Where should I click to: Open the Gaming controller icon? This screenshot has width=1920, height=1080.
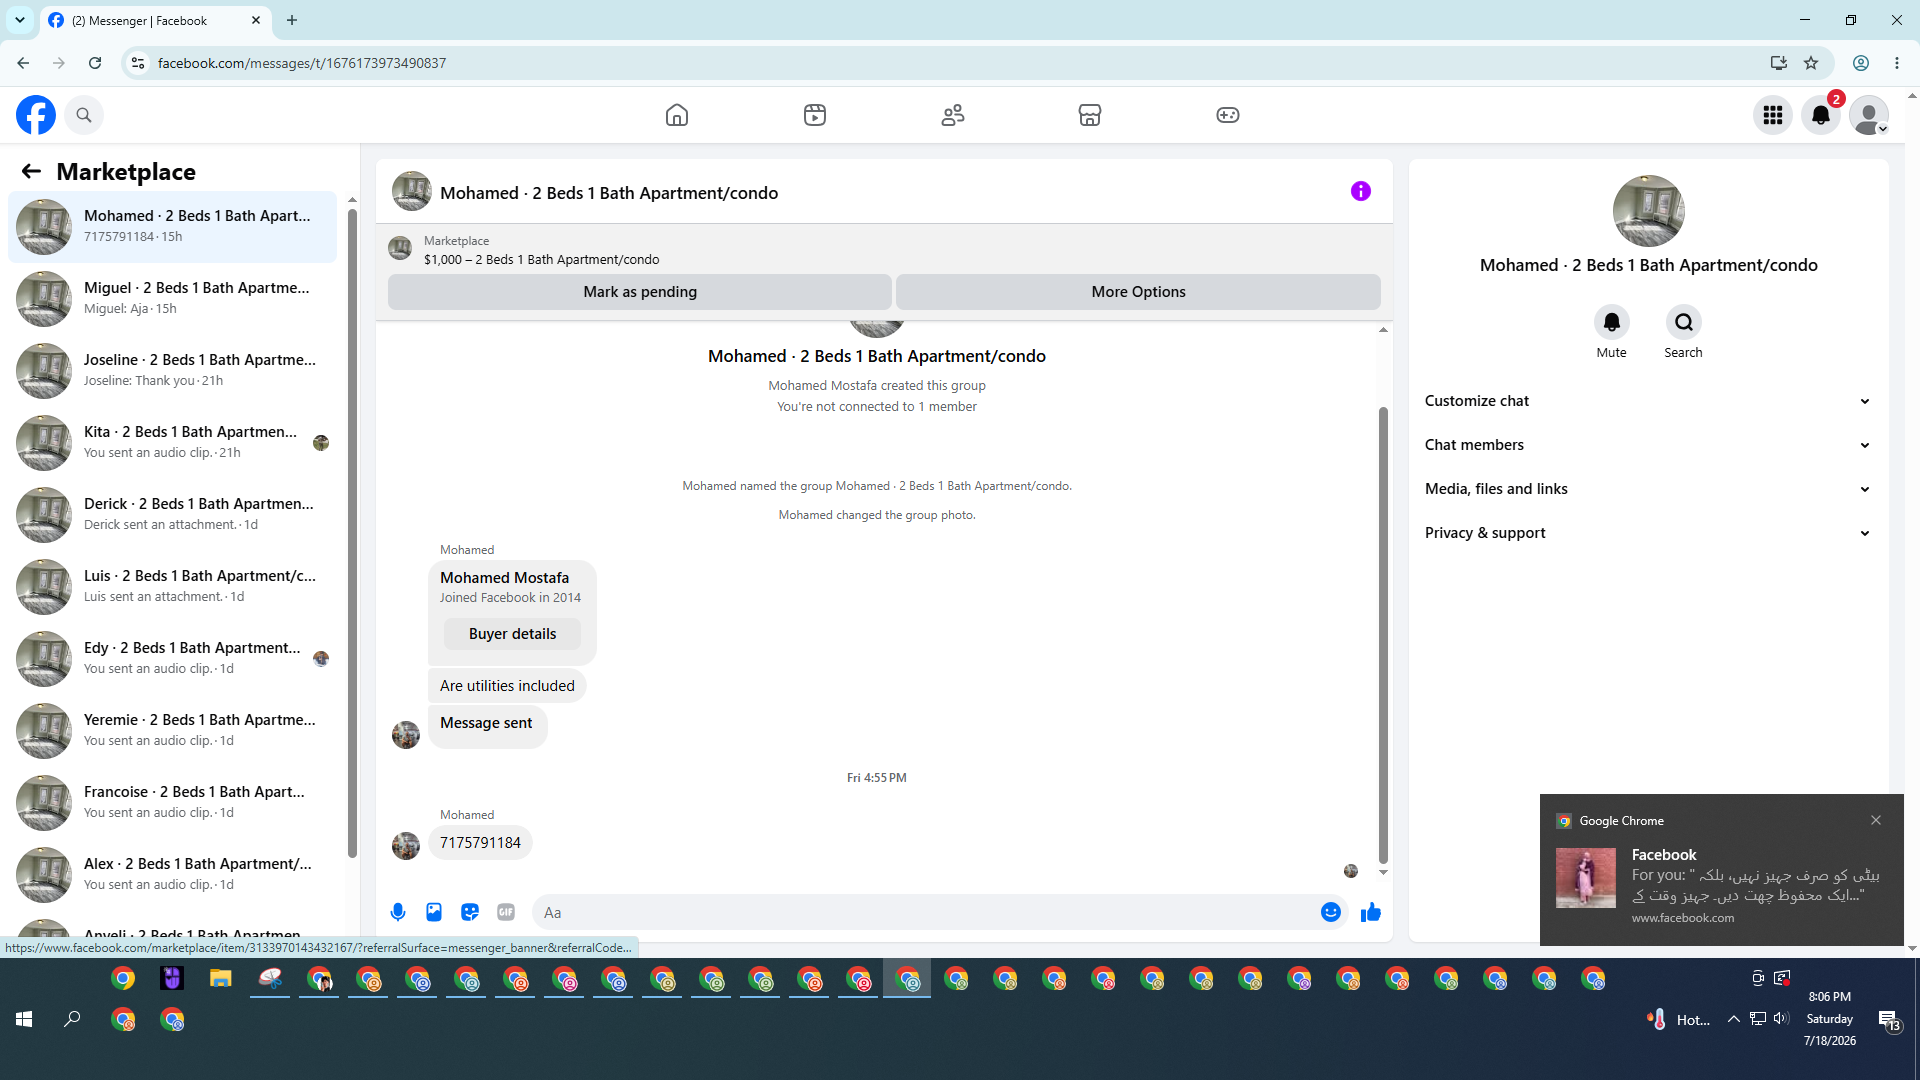[x=1228, y=115]
